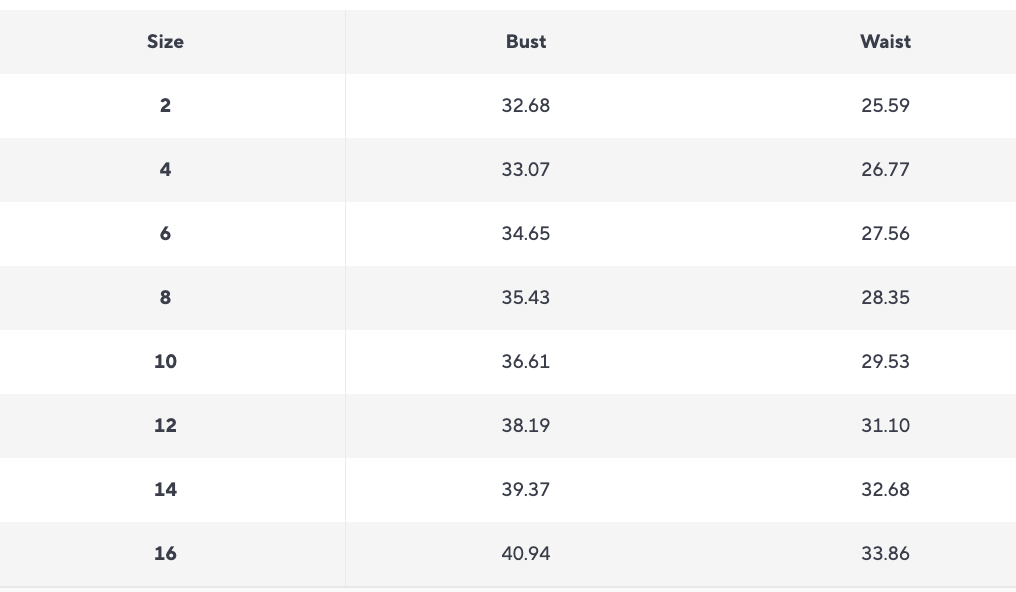Viewport: 1016px width, 592px height.
Task: Click waist measurement 25.59
Action: pos(885,106)
